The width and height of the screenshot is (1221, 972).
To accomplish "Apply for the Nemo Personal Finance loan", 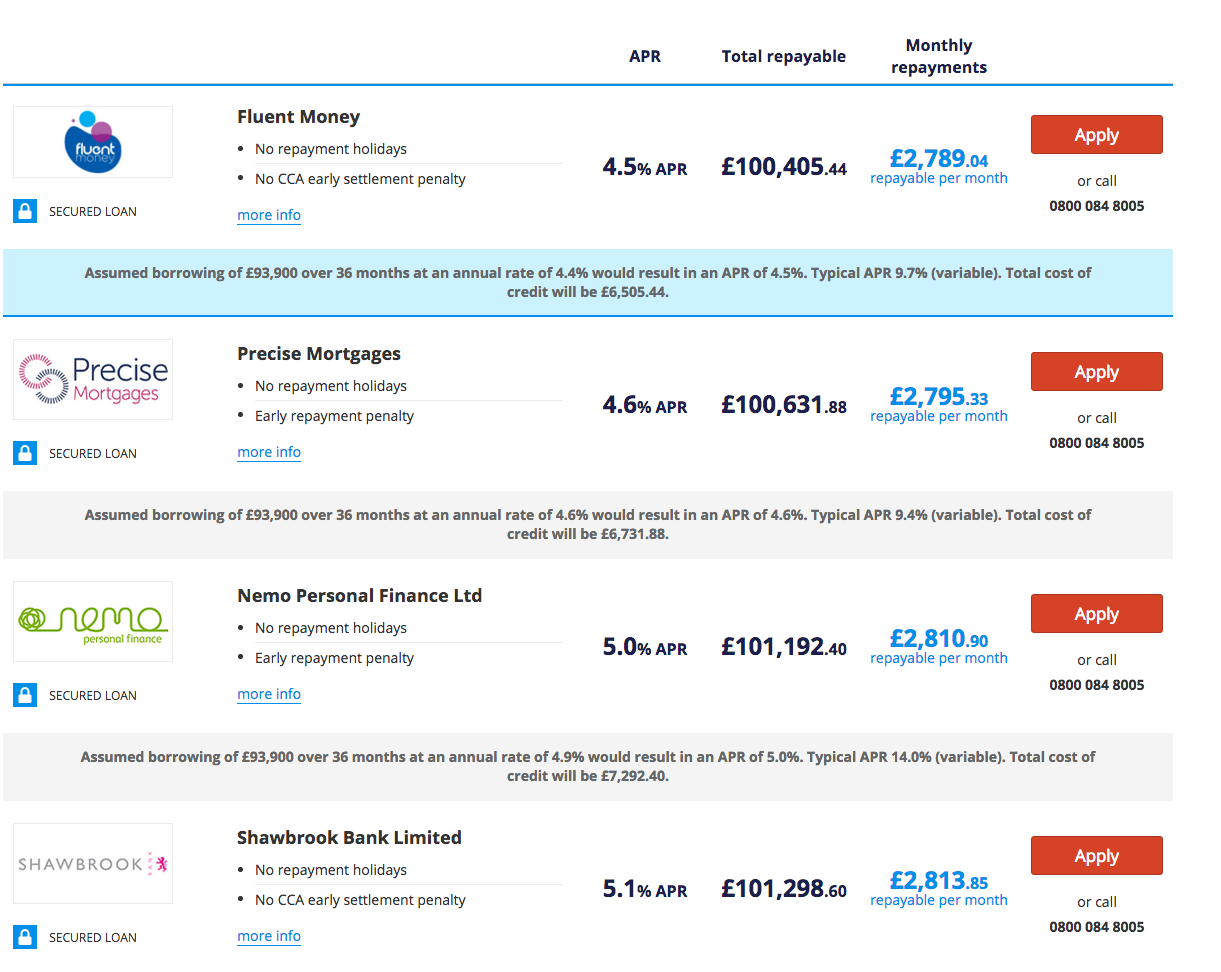I will click(x=1096, y=614).
